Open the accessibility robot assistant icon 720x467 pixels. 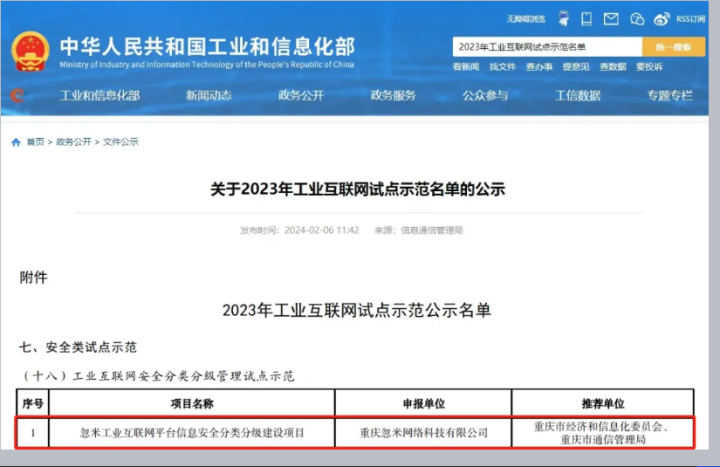[x=563, y=18]
